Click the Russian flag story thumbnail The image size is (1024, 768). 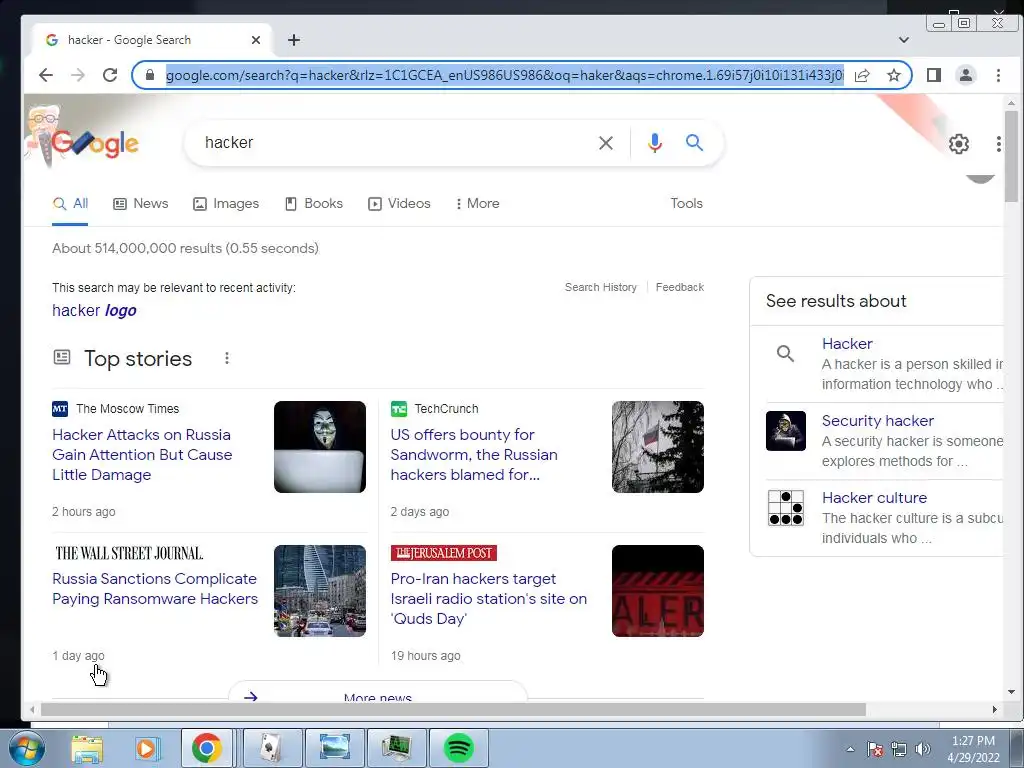658,447
